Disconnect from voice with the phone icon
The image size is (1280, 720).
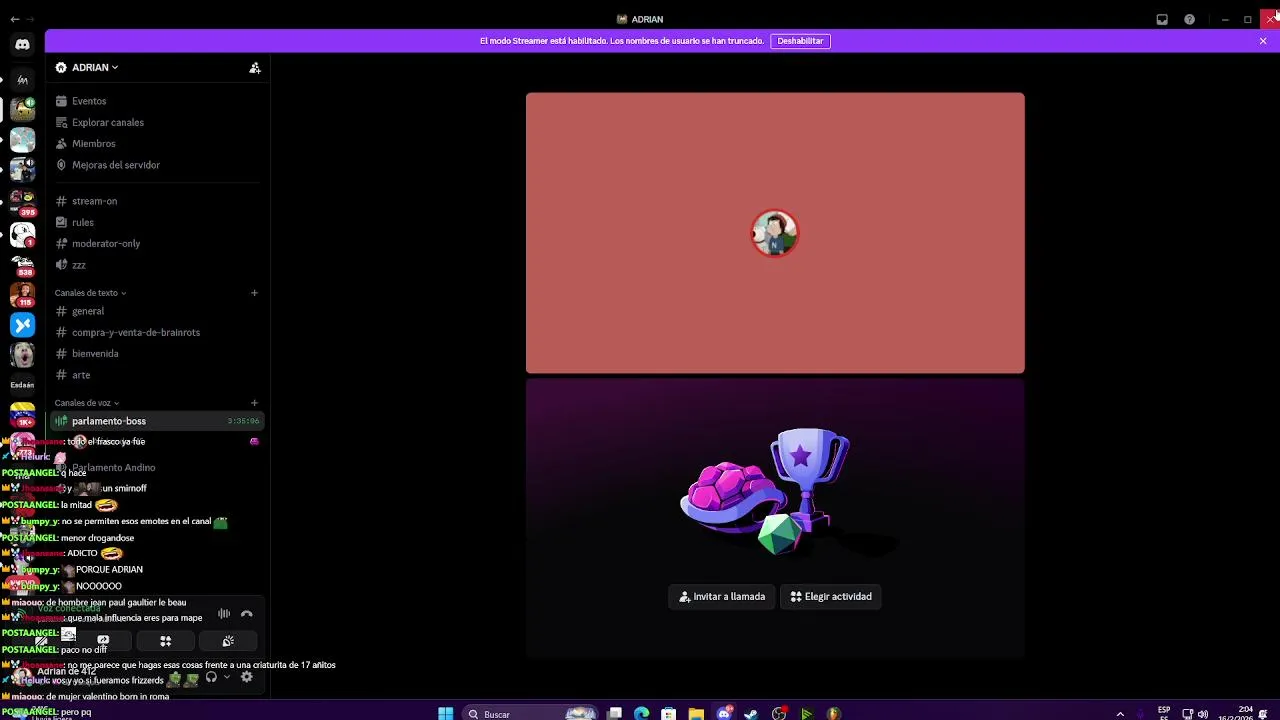[x=247, y=614]
